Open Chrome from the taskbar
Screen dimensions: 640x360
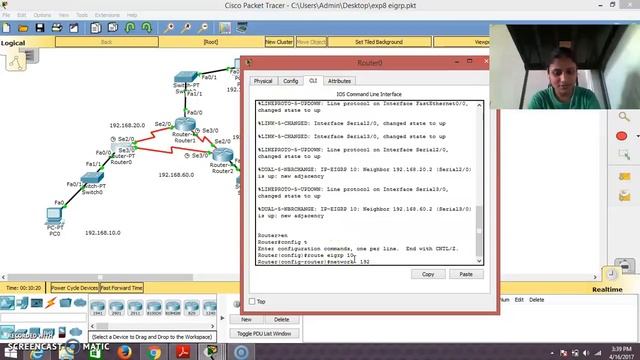point(154,352)
